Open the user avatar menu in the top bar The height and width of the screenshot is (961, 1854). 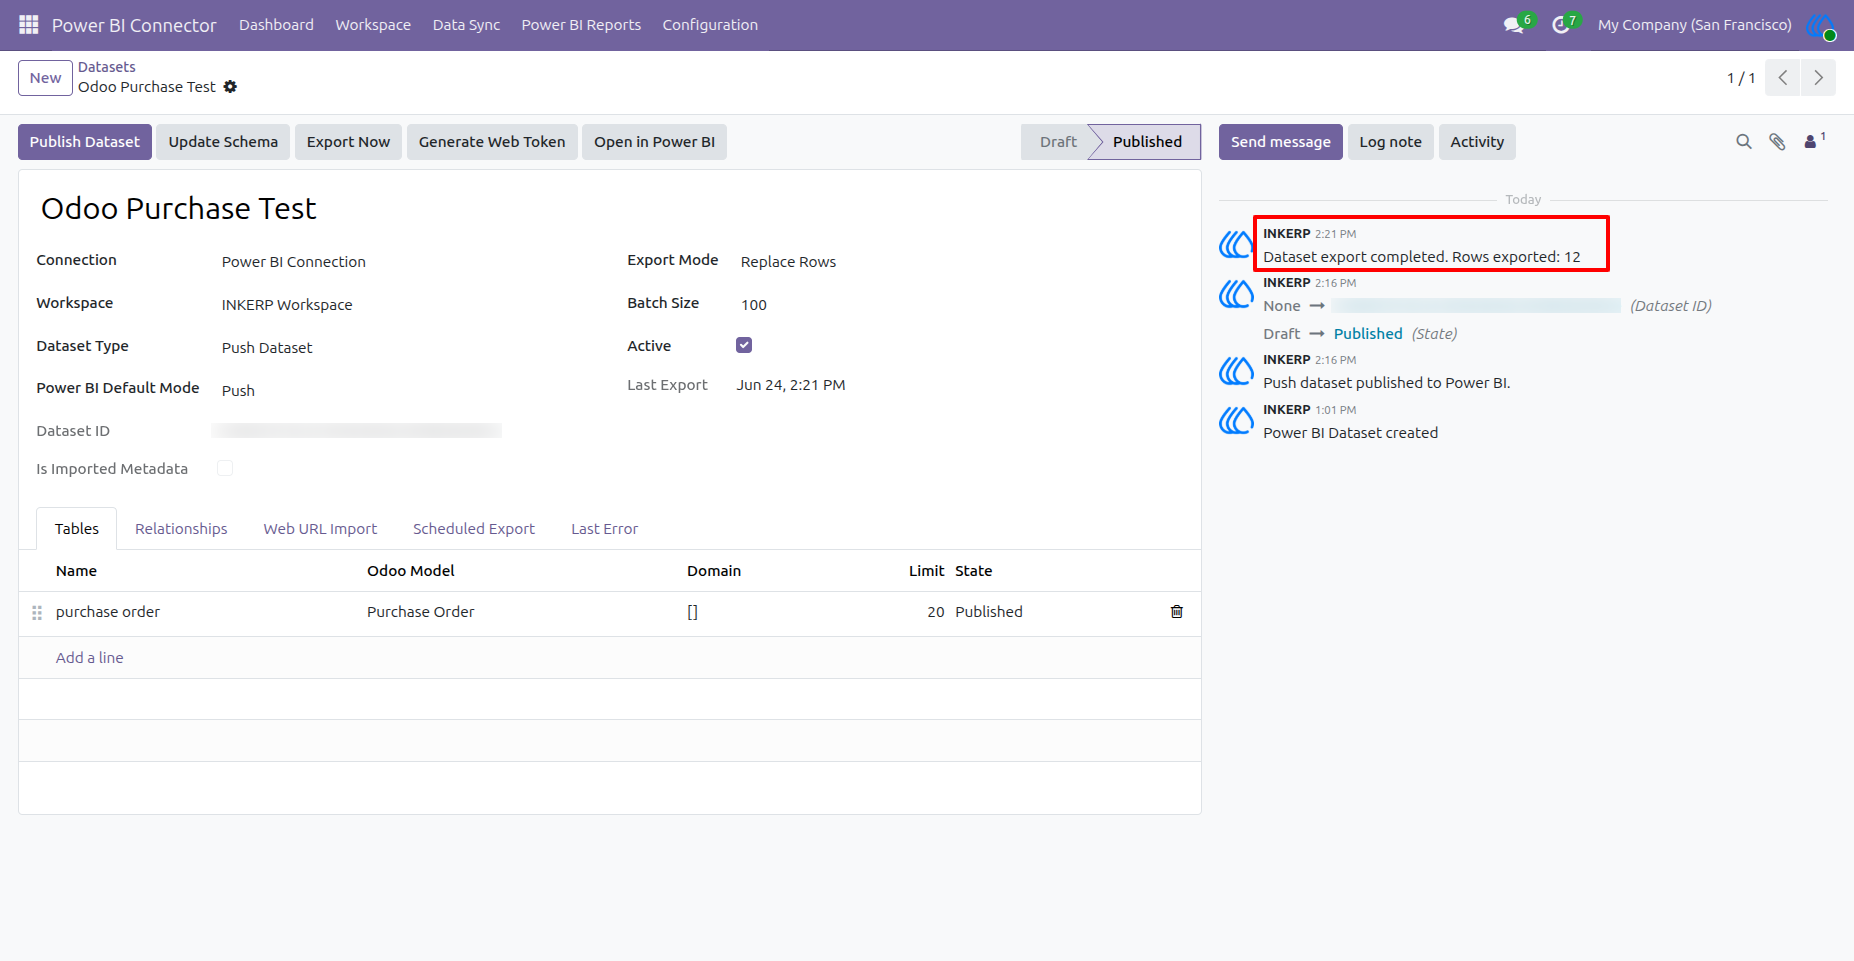tap(1821, 25)
